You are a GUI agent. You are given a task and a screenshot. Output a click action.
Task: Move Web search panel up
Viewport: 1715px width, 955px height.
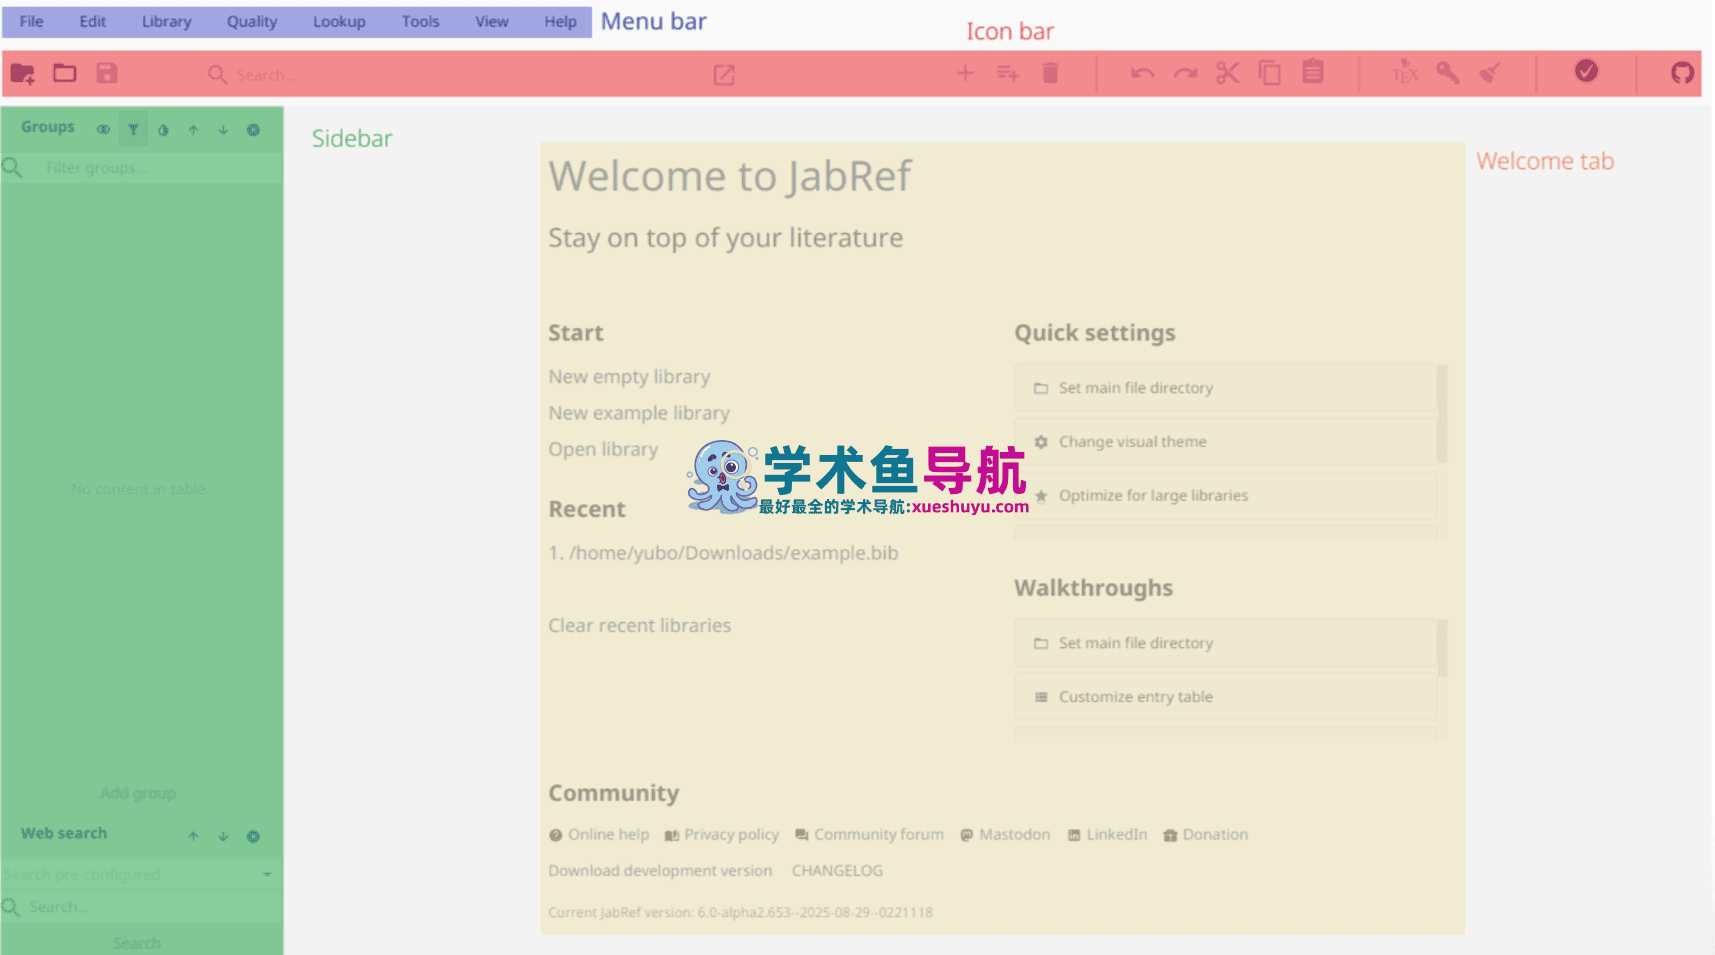(193, 836)
